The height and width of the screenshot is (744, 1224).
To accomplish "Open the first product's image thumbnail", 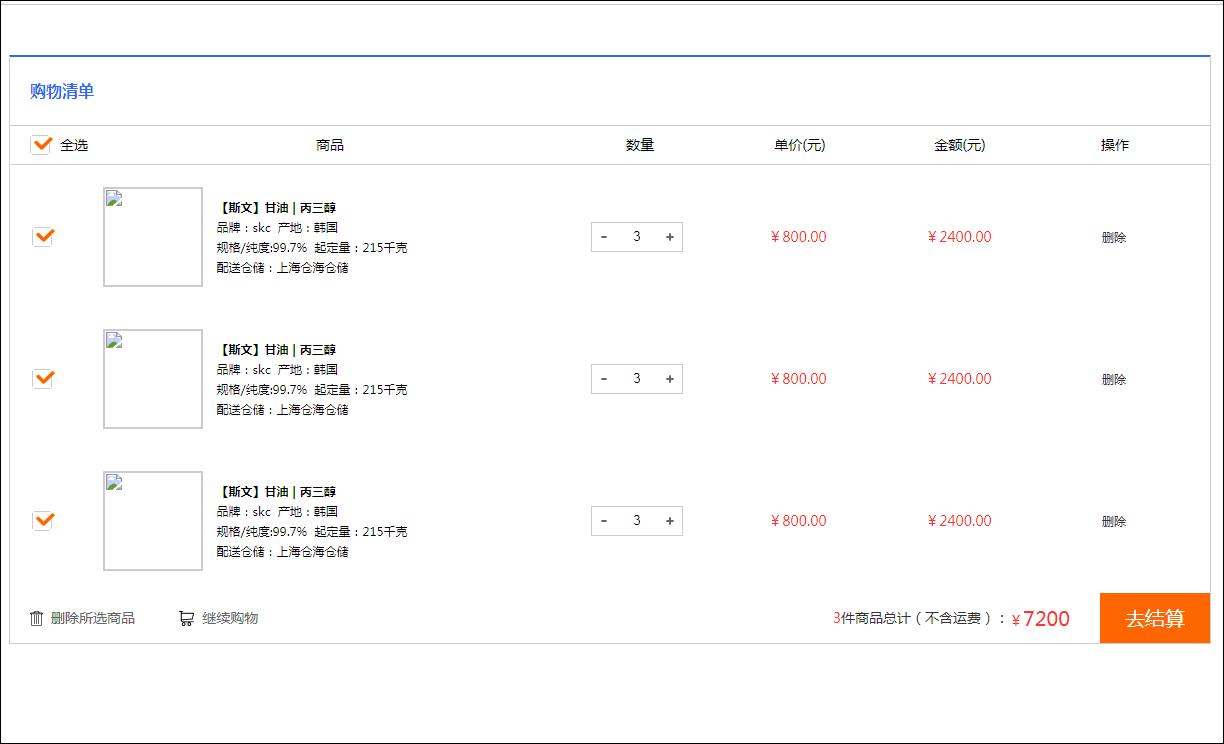I will [x=153, y=237].
